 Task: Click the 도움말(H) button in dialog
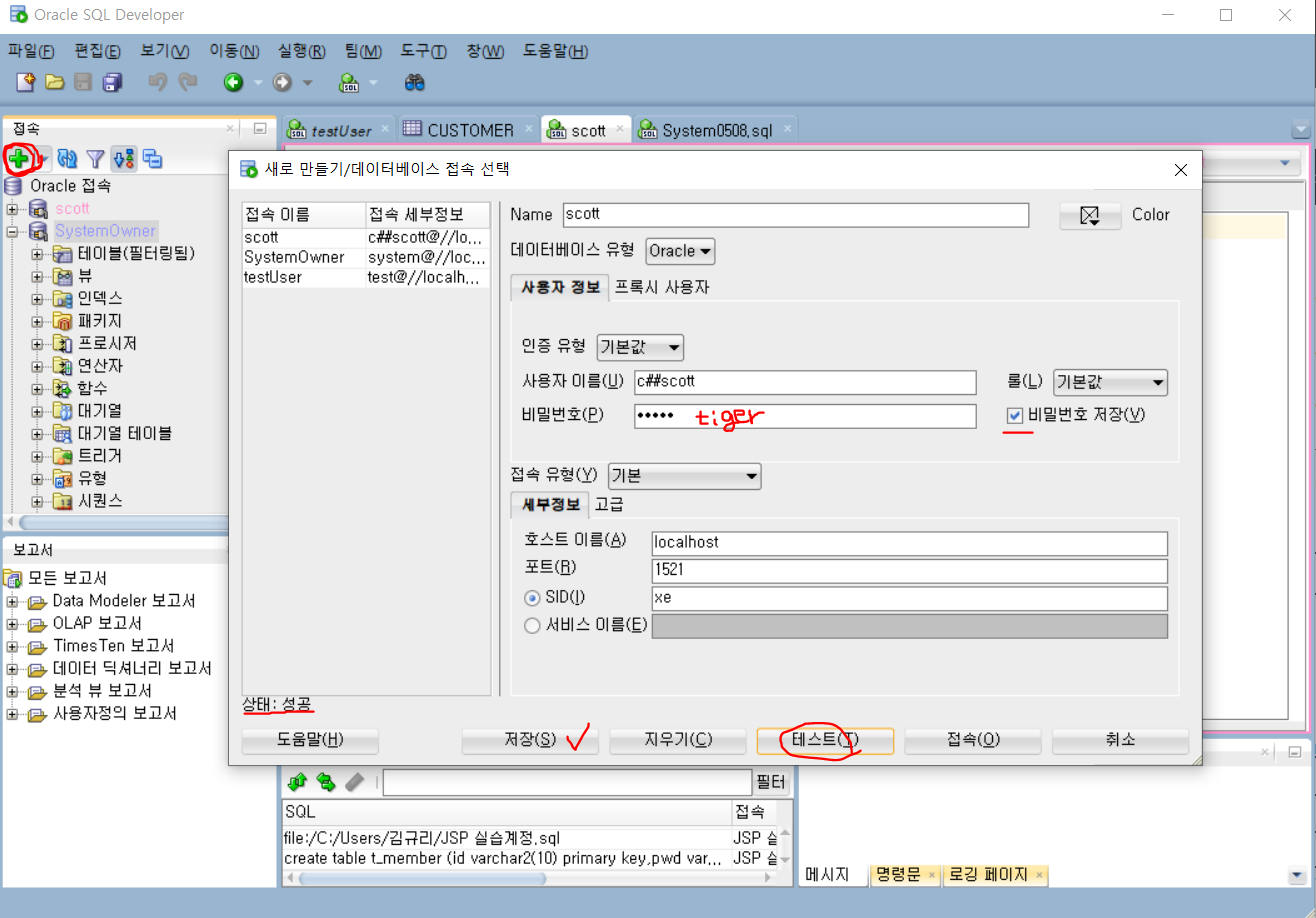coord(310,740)
